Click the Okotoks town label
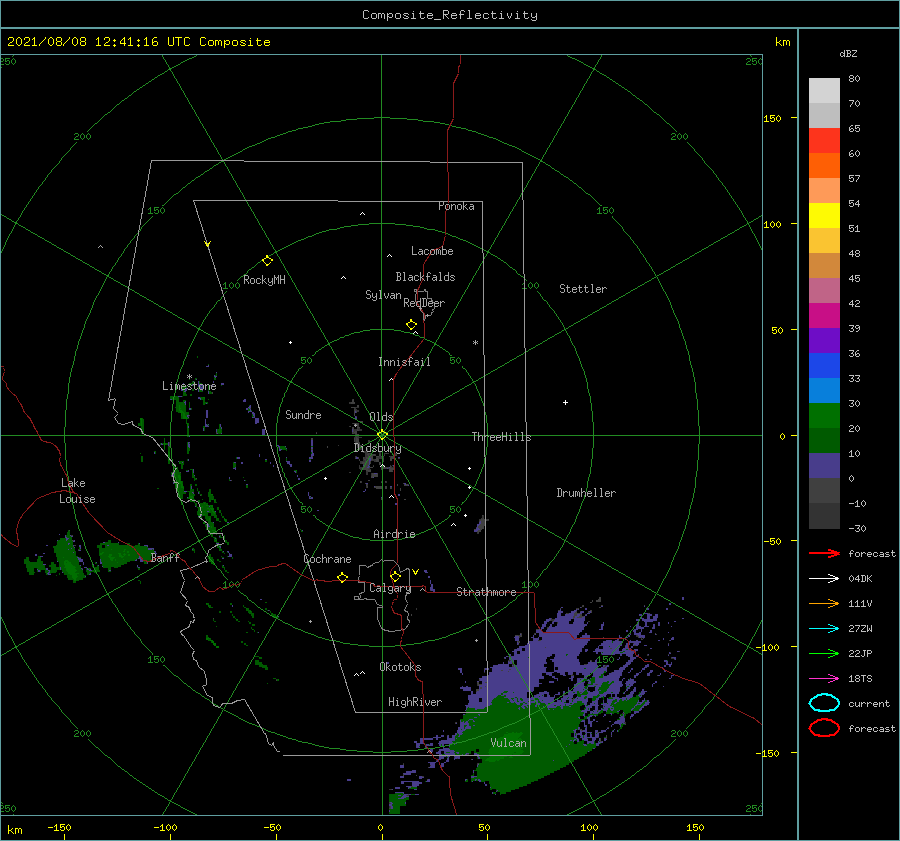The width and height of the screenshot is (900, 841). (x=400, y=667)
